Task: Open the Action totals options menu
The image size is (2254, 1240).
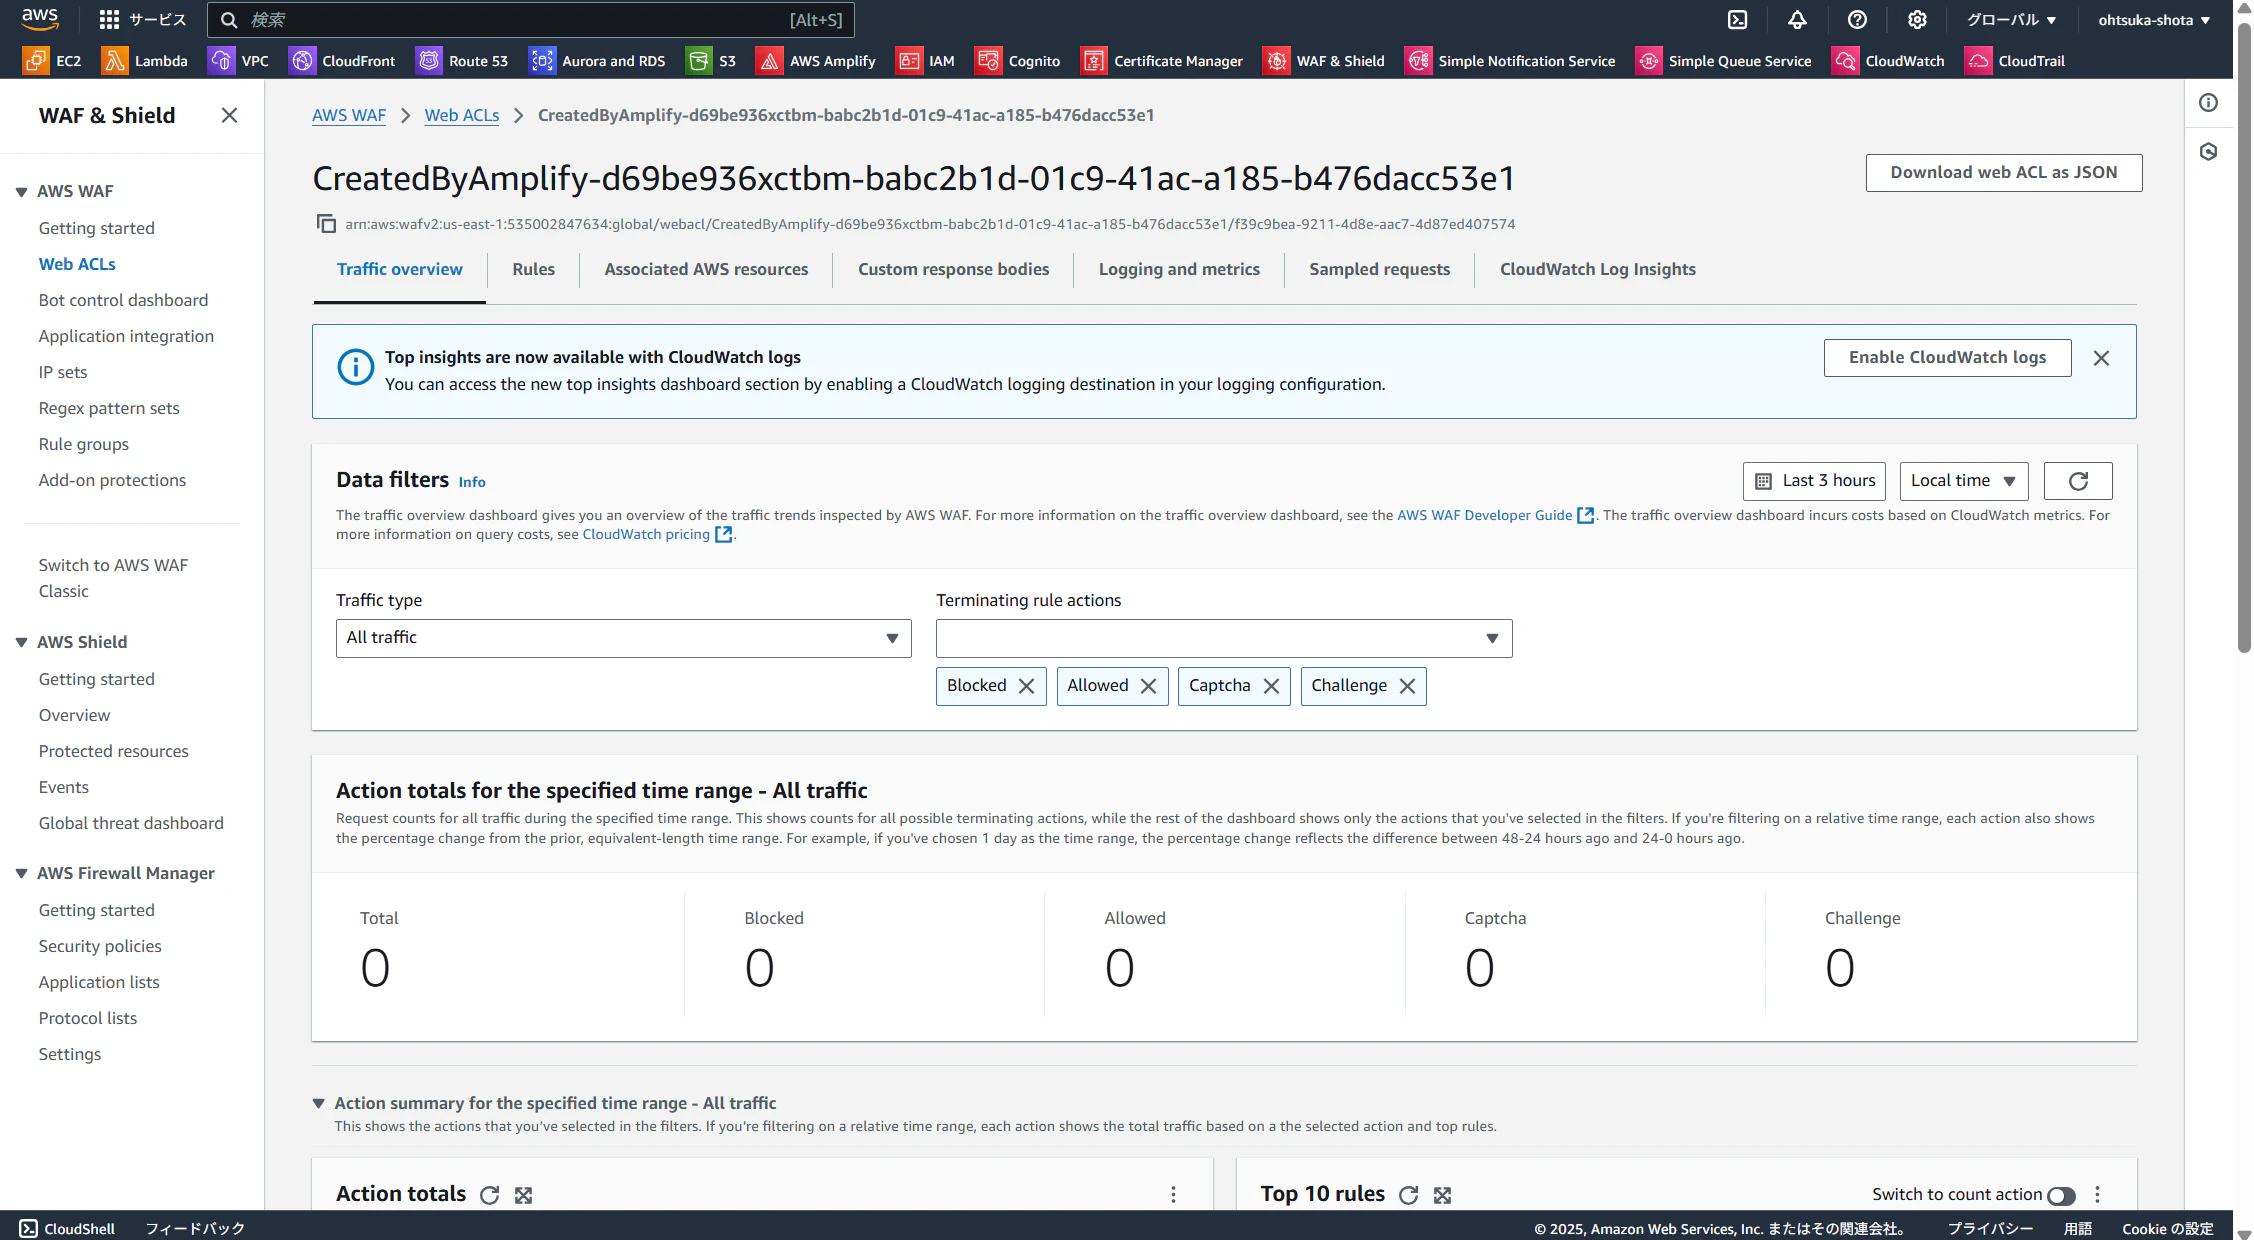Action: coord(1174,1195)
